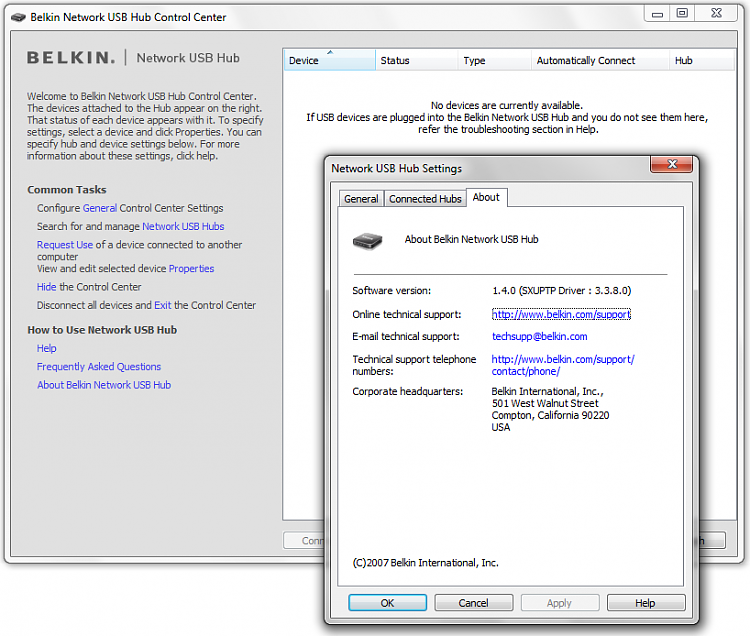Click the Apply button
Viewport: 750px width, 636px height.
tap(560, 603)
